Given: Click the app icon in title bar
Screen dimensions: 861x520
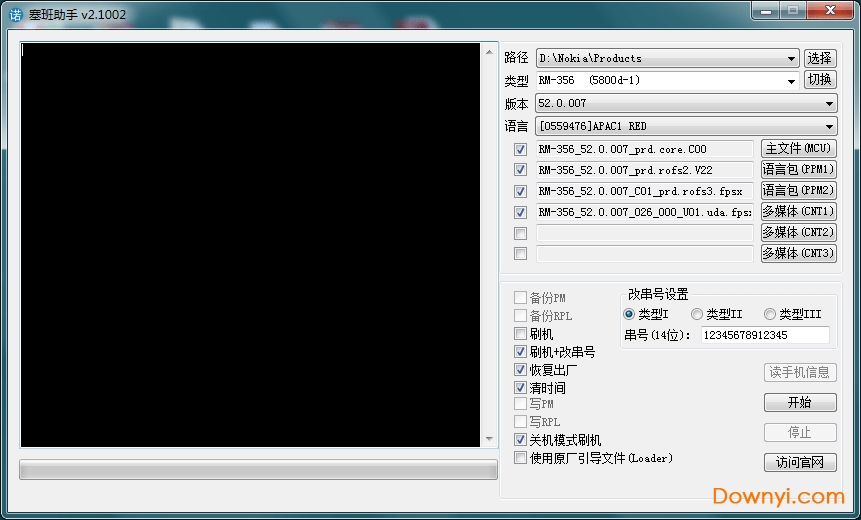Looking at the screenshot, I should 16,14.
